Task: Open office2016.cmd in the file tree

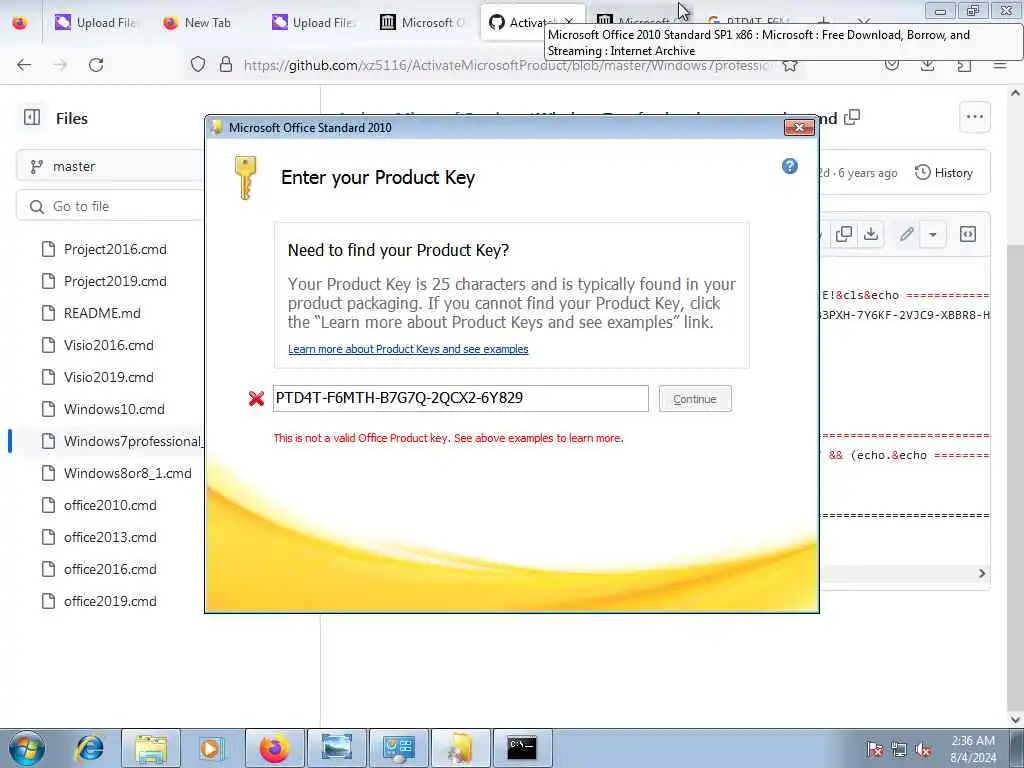Action: tap(110, 569)
